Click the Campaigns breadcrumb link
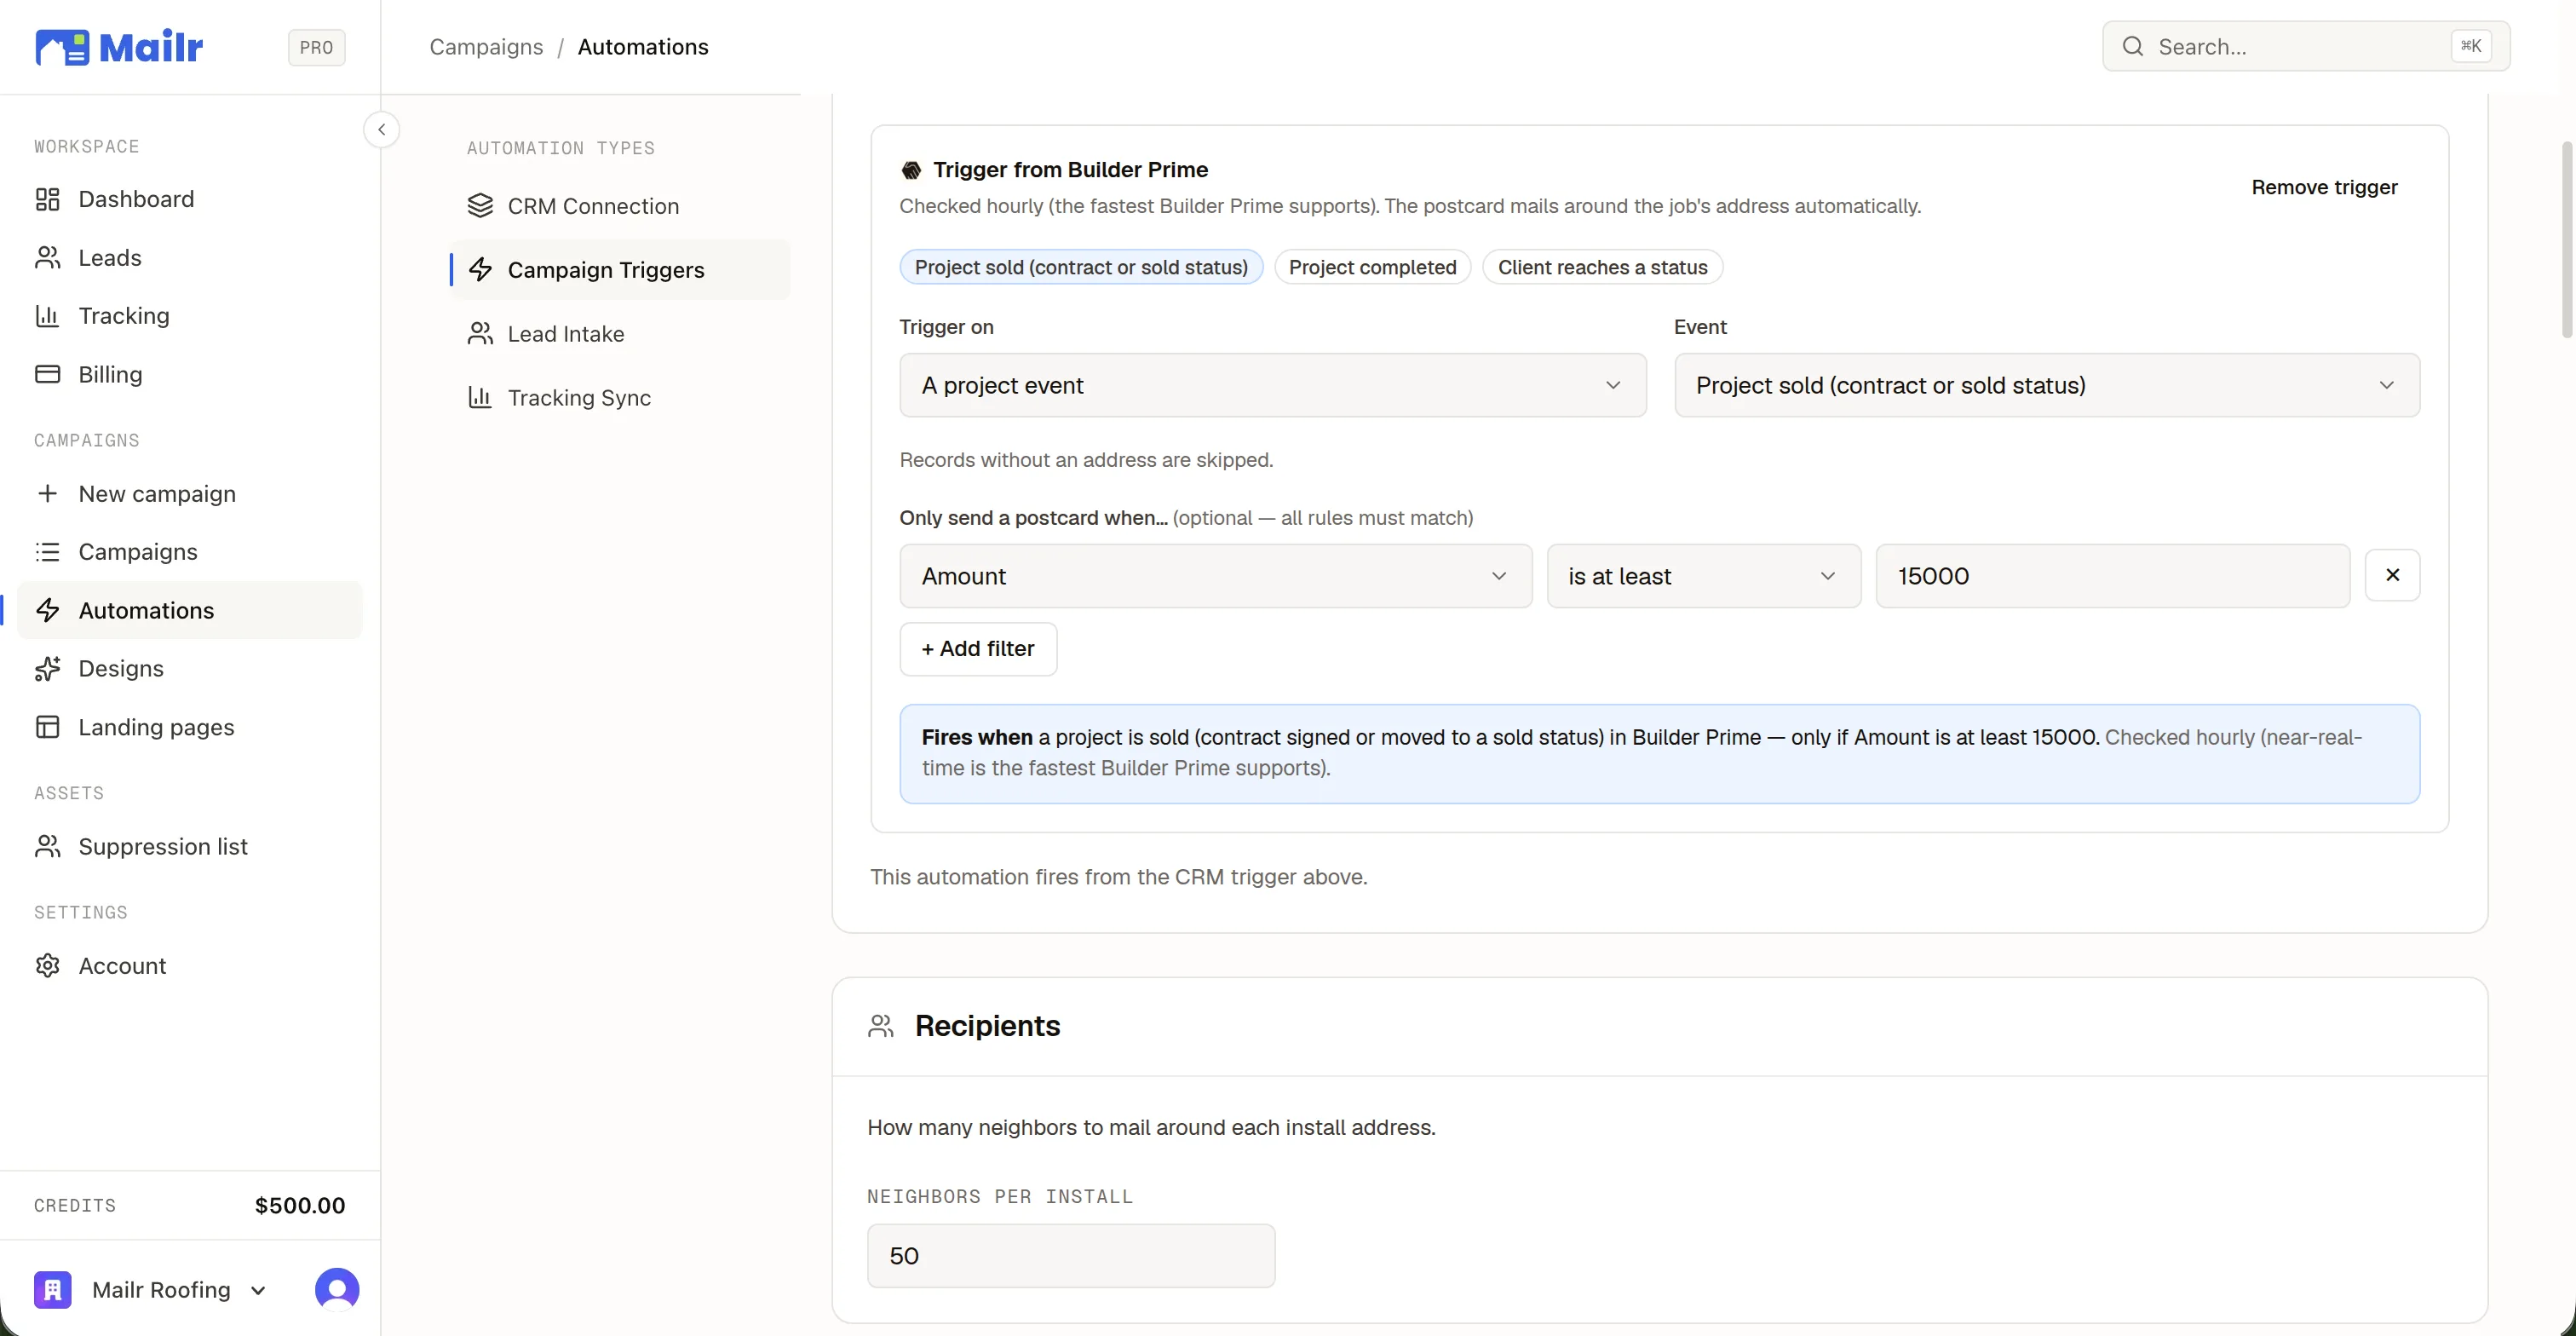 tap(486, 47)
